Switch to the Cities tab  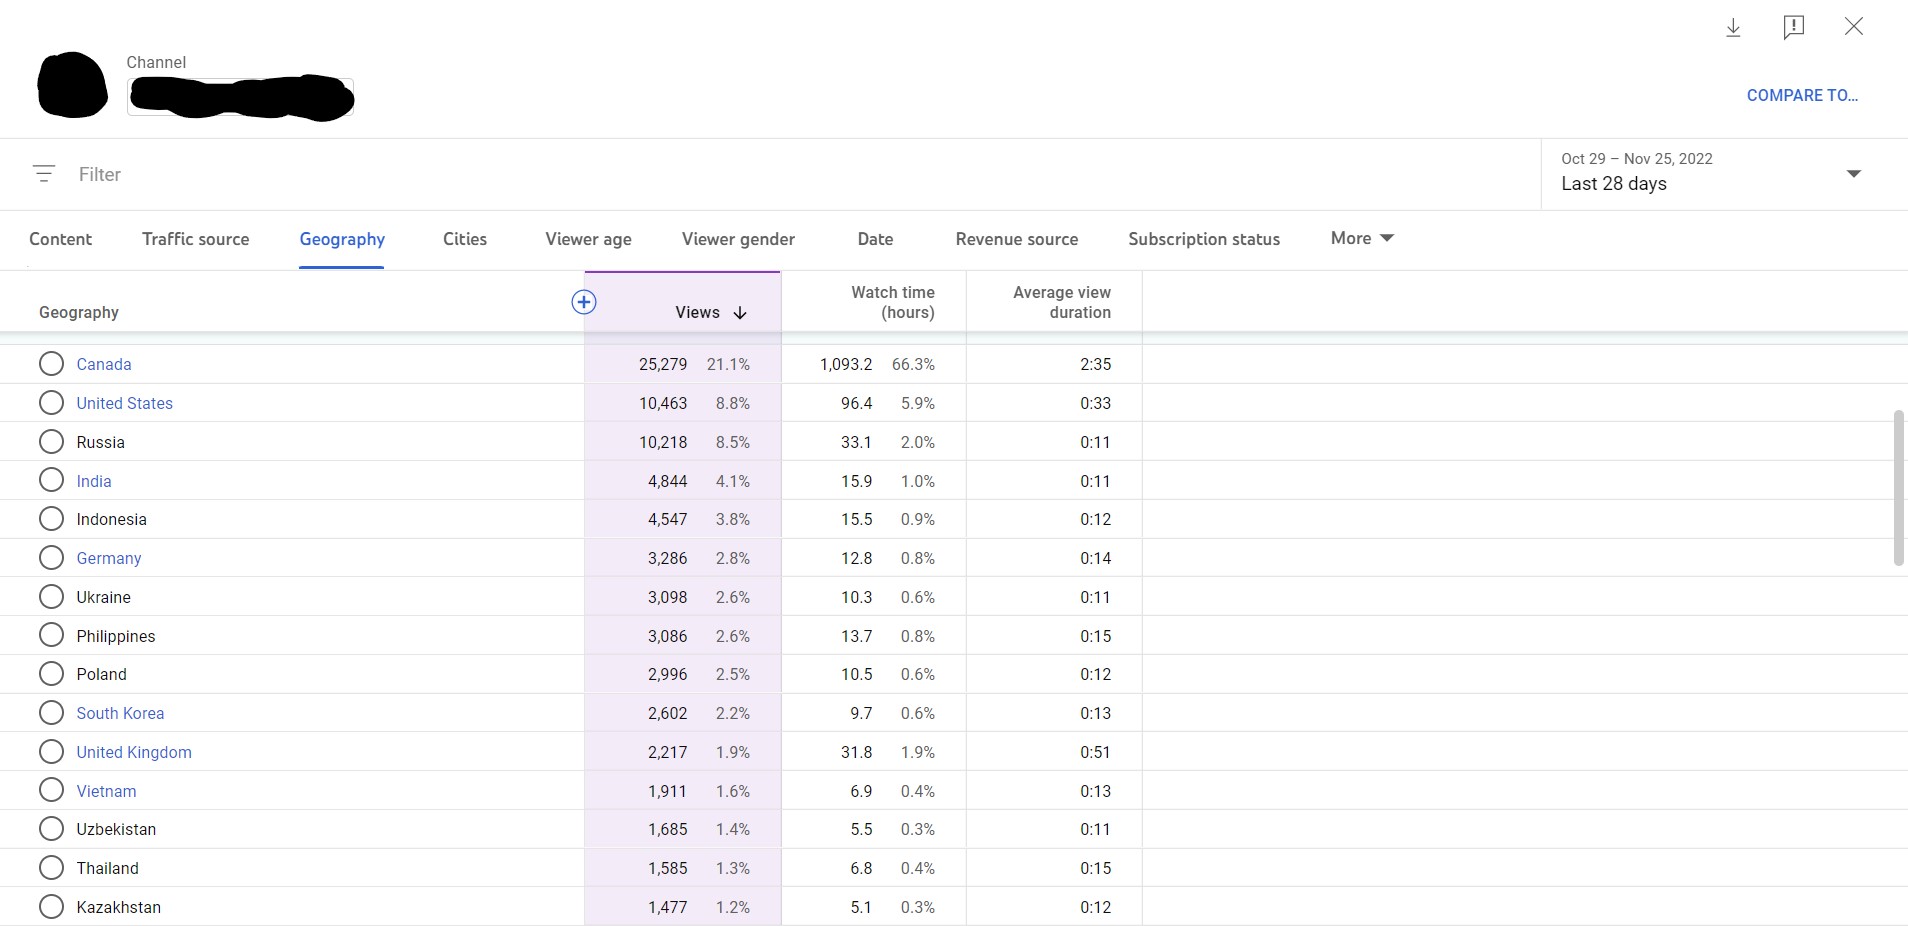pyautogui.click(x=465, y=239)
